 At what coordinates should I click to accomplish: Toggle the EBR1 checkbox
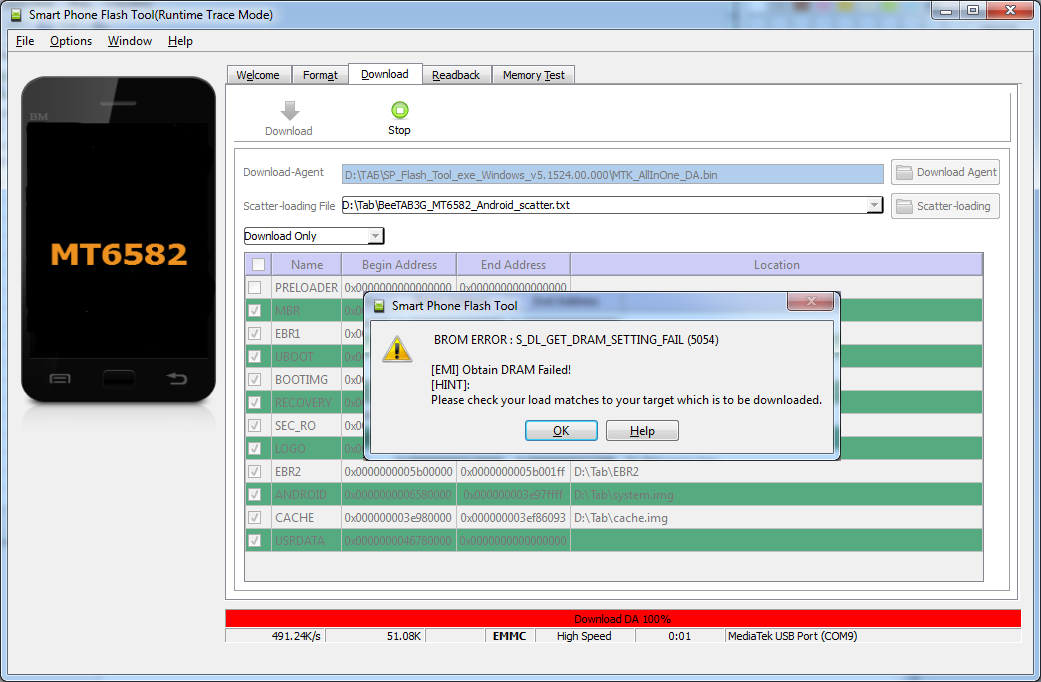pos(254,333)
